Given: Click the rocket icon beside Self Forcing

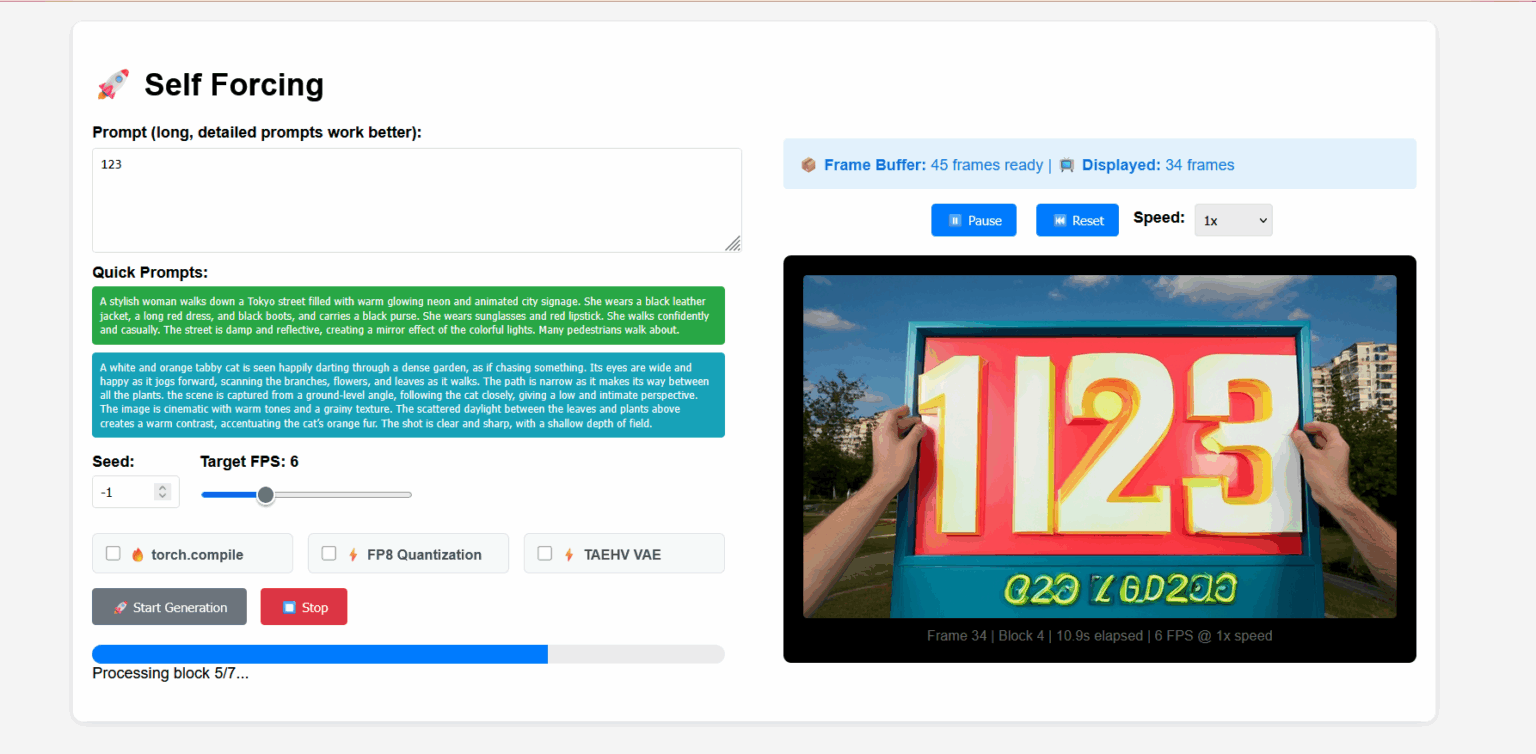Looking at the screenshot, I should tap(112, 85).
